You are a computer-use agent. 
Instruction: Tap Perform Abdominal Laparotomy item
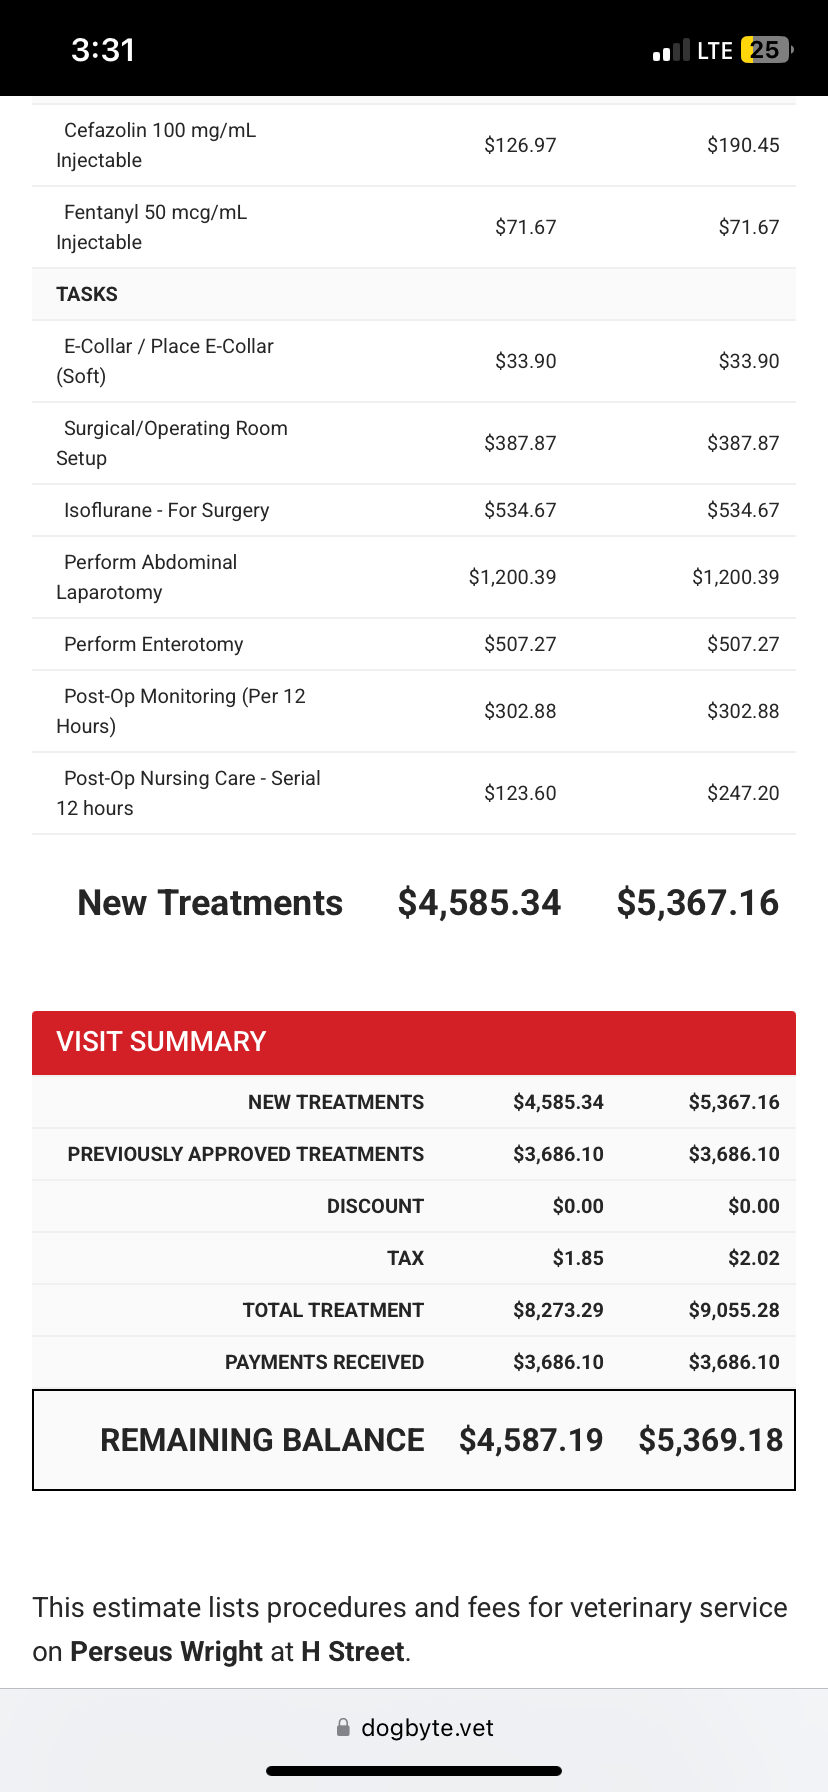150,577
